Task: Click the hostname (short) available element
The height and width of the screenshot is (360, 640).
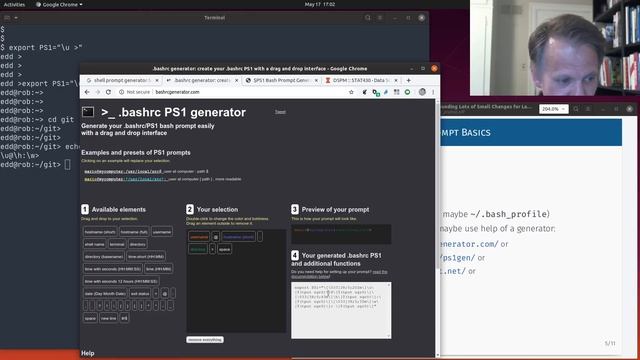Action: [x=100, y=232]
